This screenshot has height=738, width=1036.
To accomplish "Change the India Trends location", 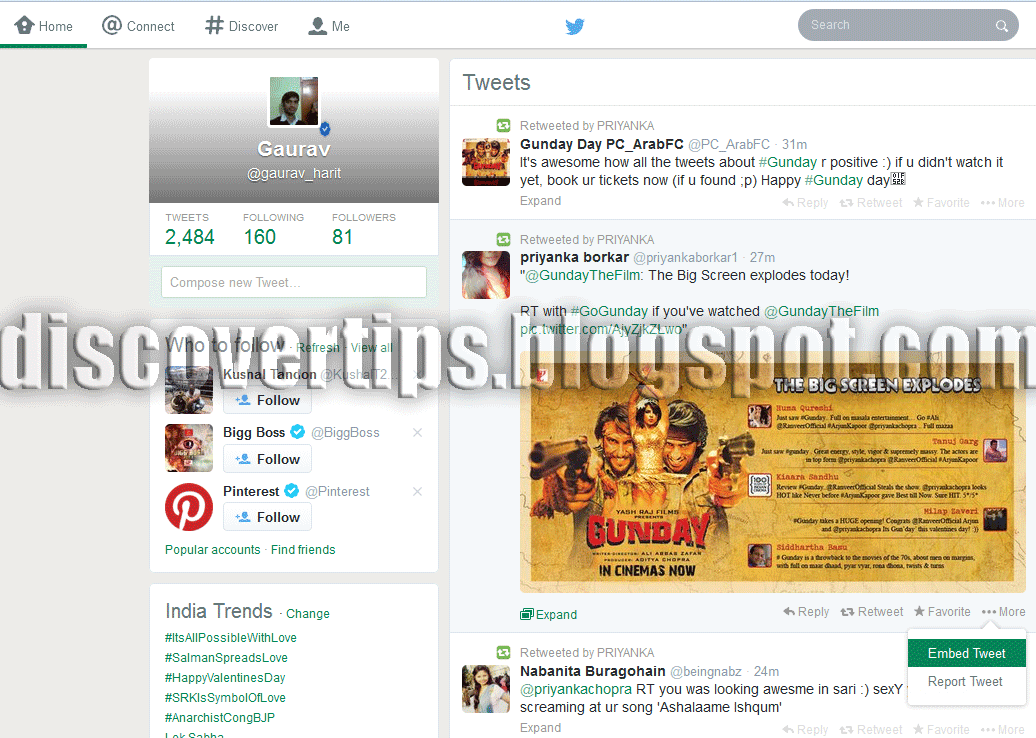I will [307, 614].
